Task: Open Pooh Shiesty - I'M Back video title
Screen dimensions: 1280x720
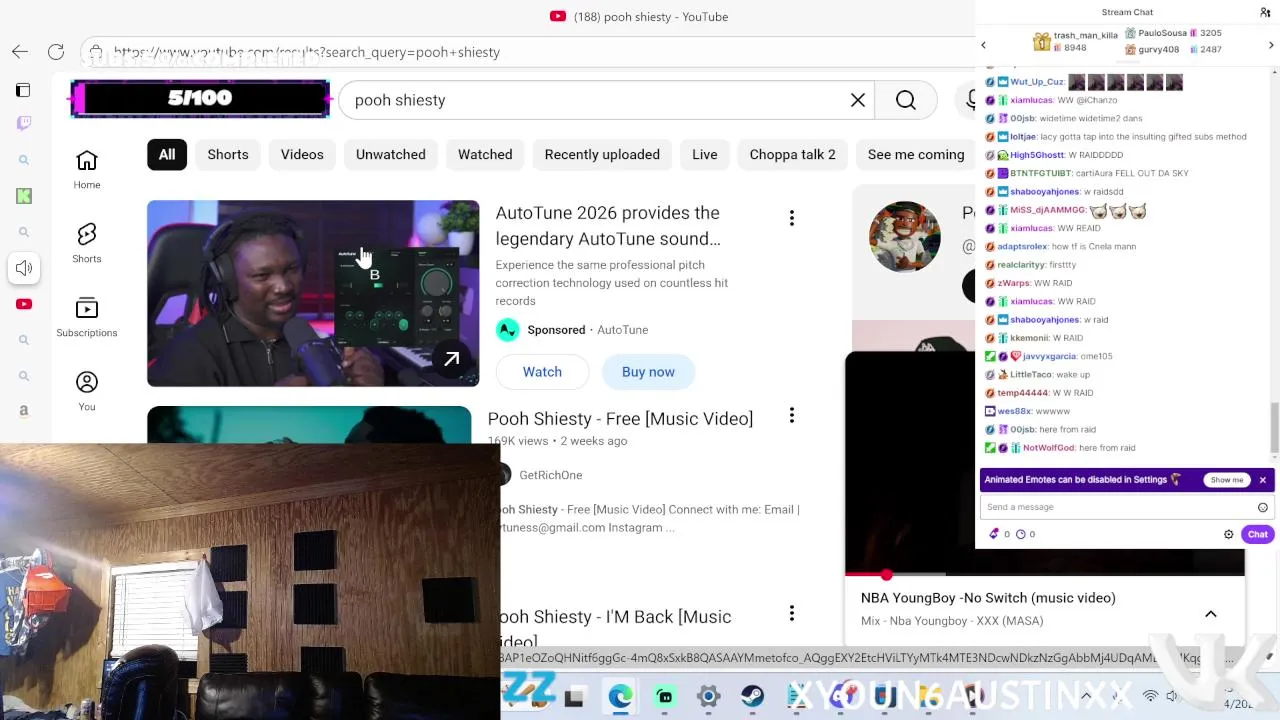Action: [x=615, y=629]
